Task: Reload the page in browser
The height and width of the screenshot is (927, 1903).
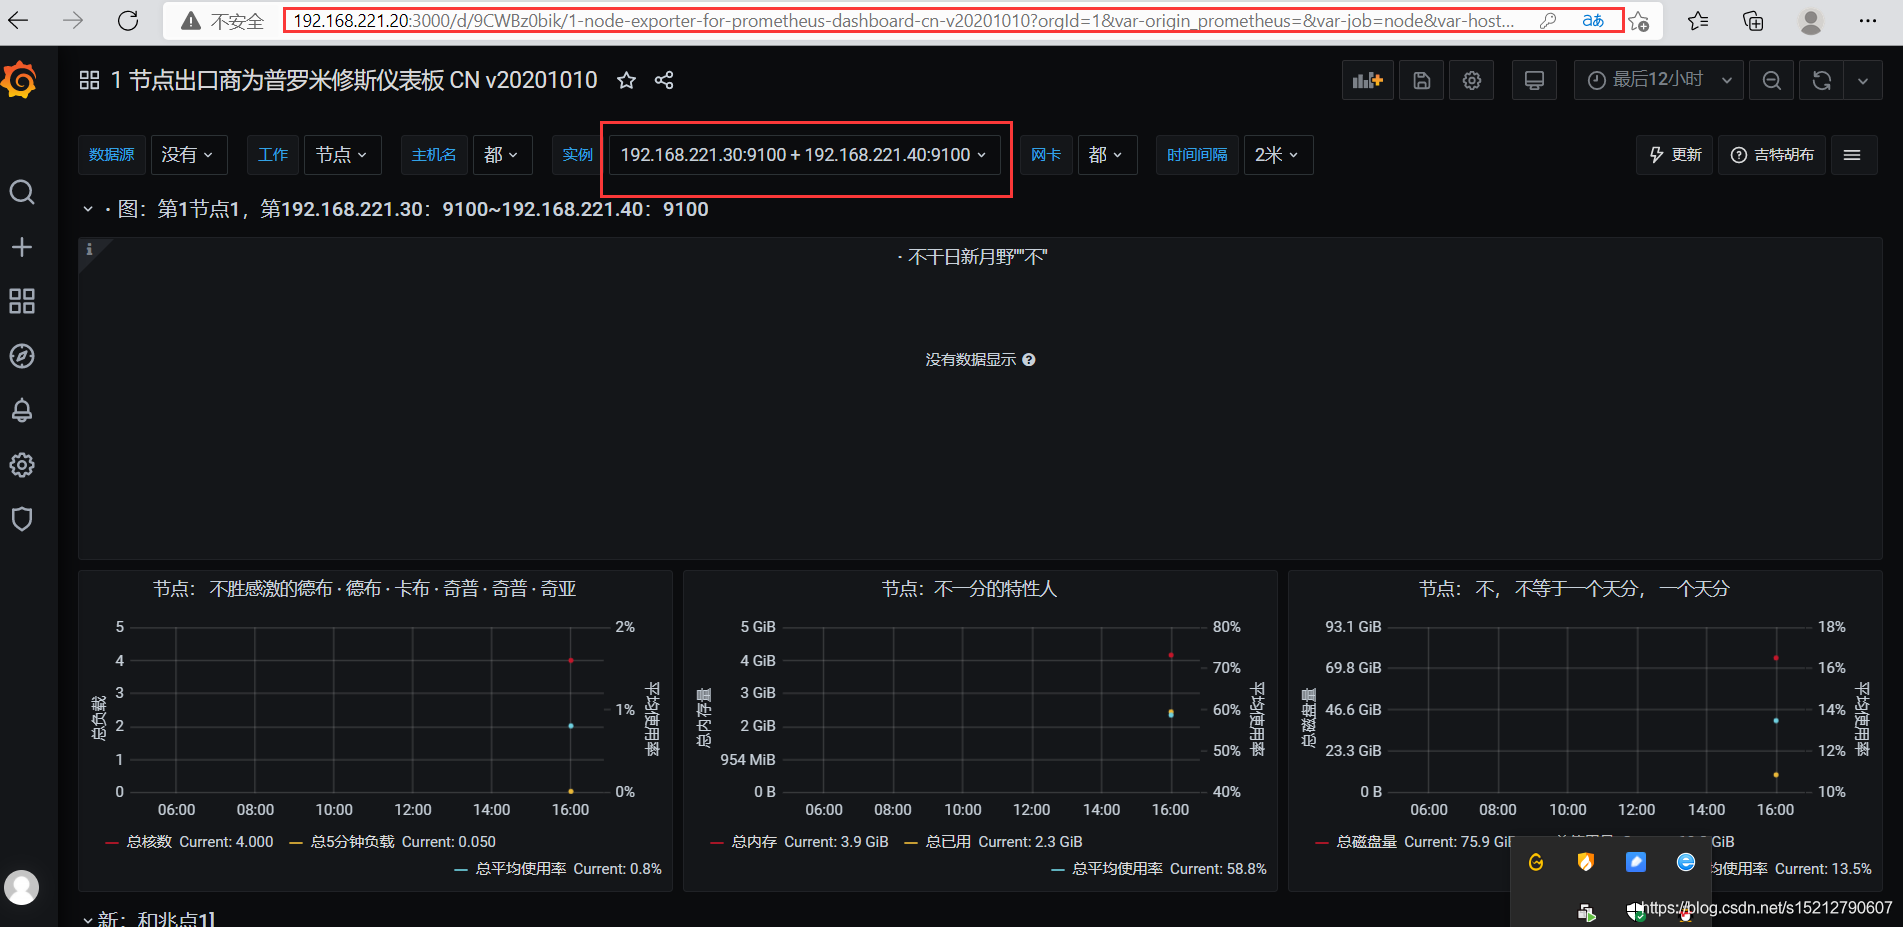Action: [128, 20]
